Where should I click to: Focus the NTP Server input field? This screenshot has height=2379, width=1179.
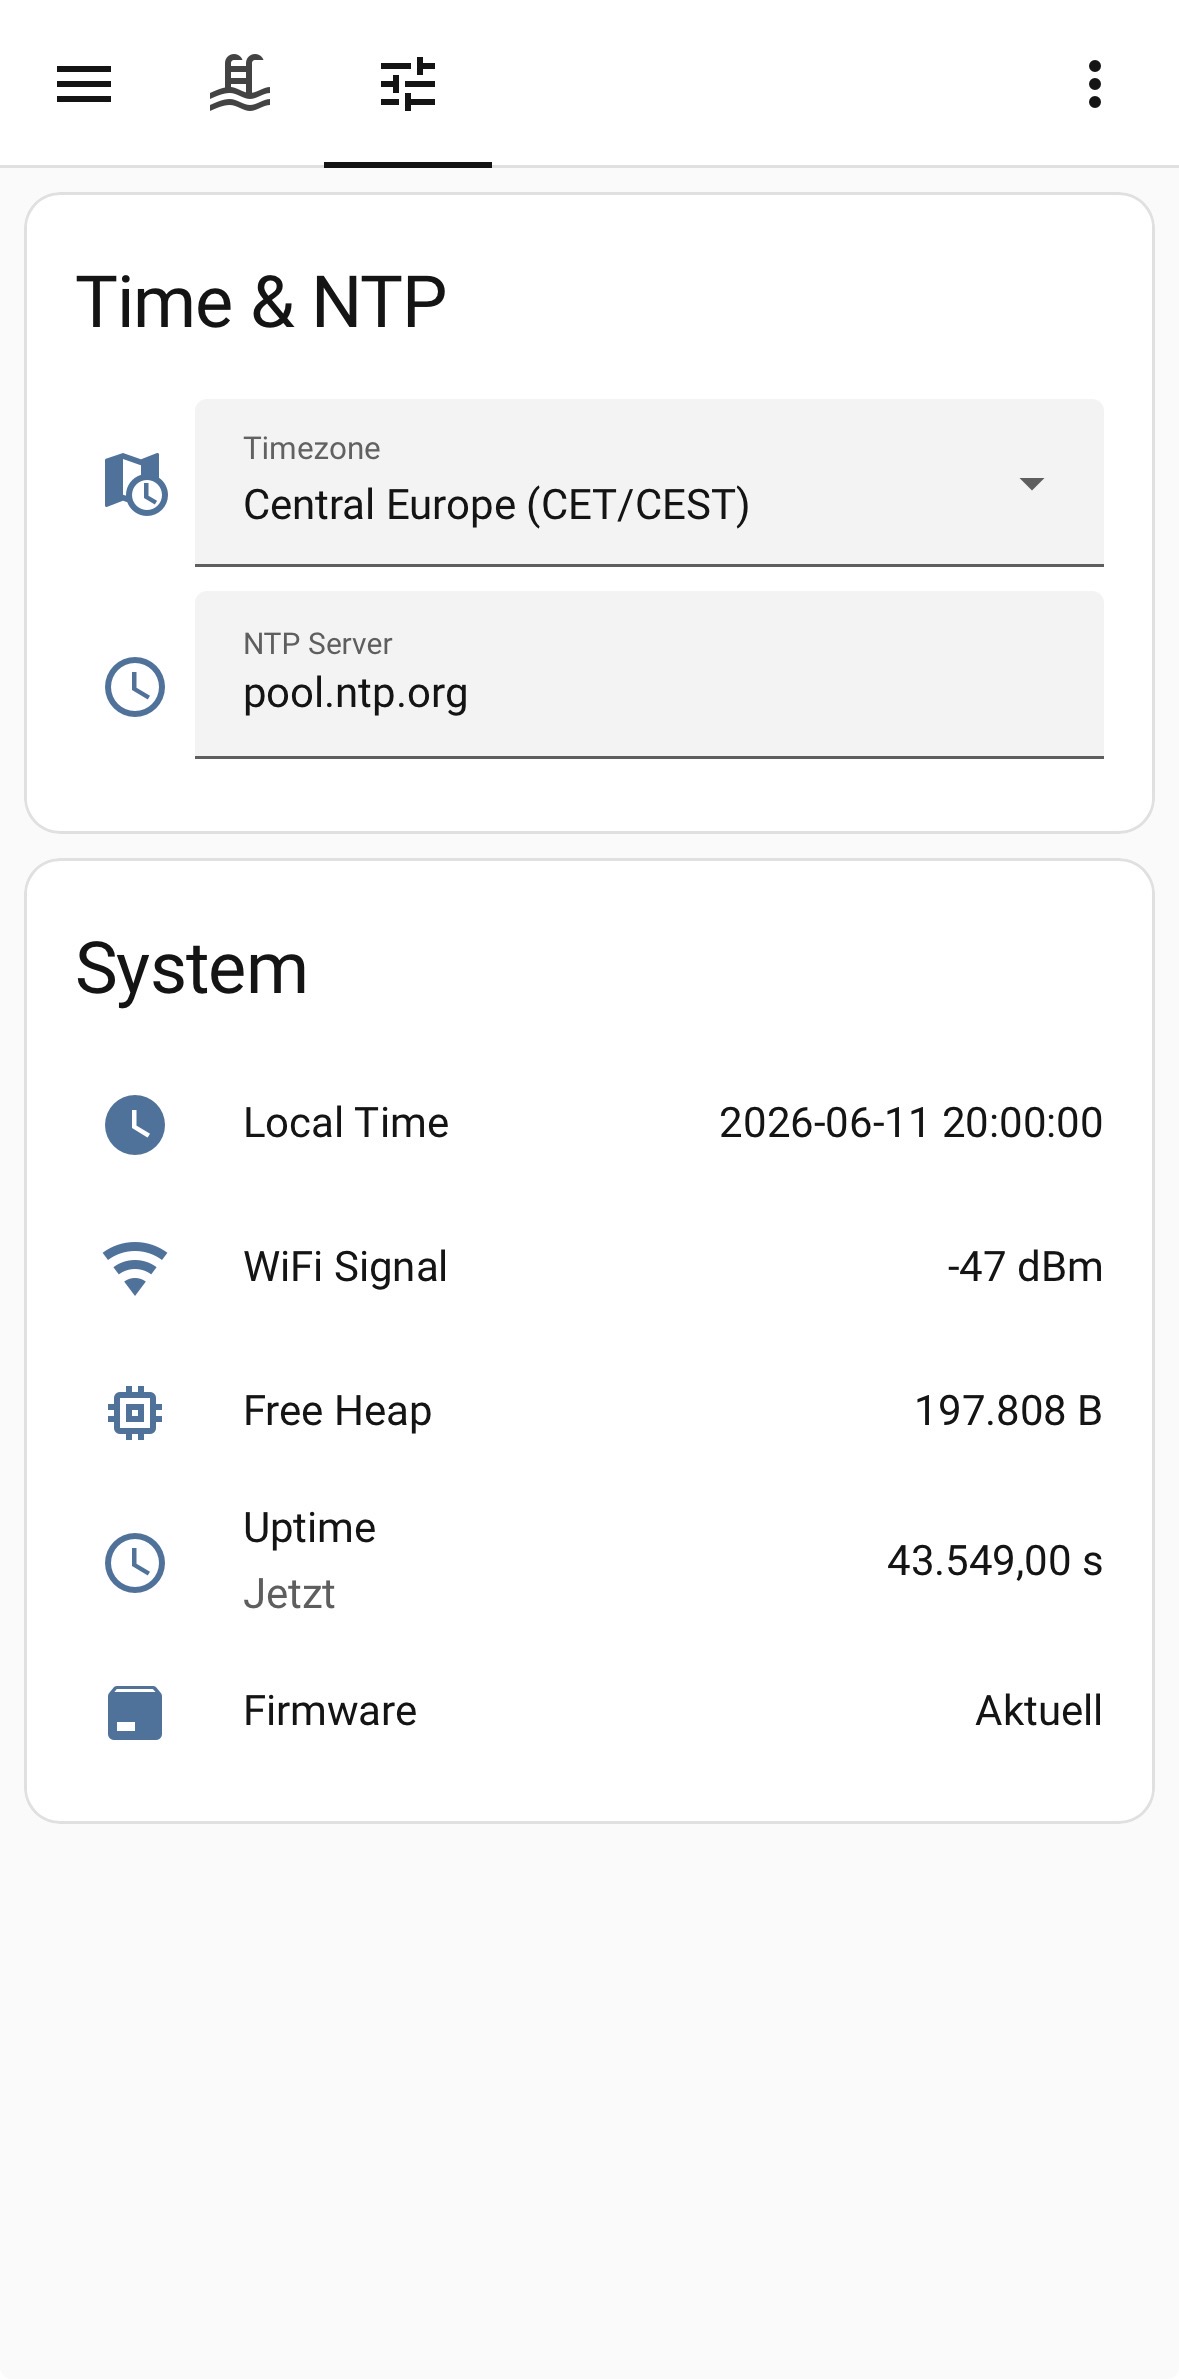point(649,675)
